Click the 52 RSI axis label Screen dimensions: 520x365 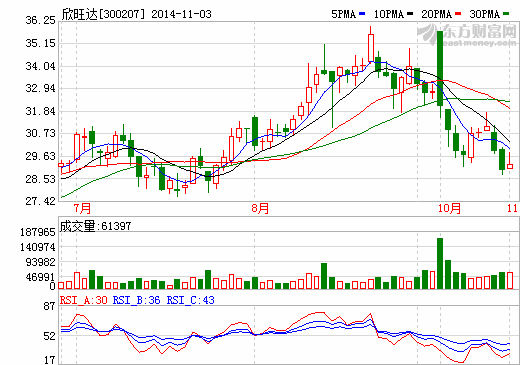click(x=50, y=336)
